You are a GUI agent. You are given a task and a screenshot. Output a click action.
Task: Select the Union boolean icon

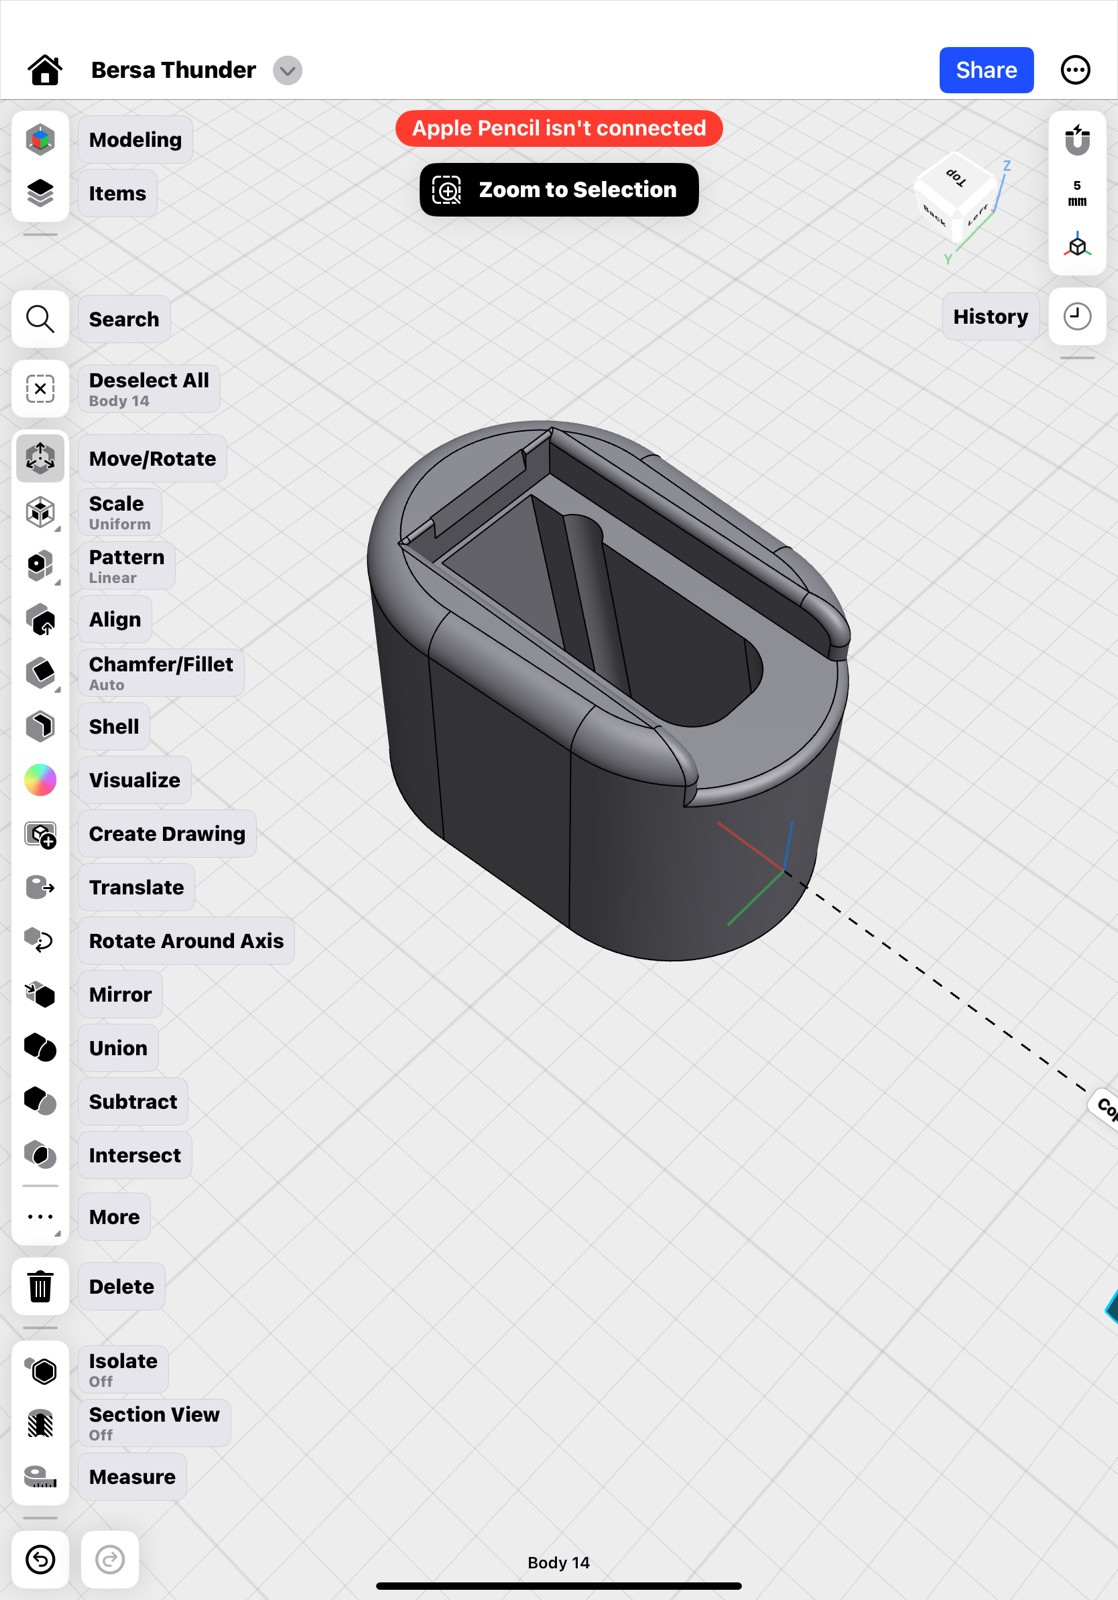tap(40, 1048)
